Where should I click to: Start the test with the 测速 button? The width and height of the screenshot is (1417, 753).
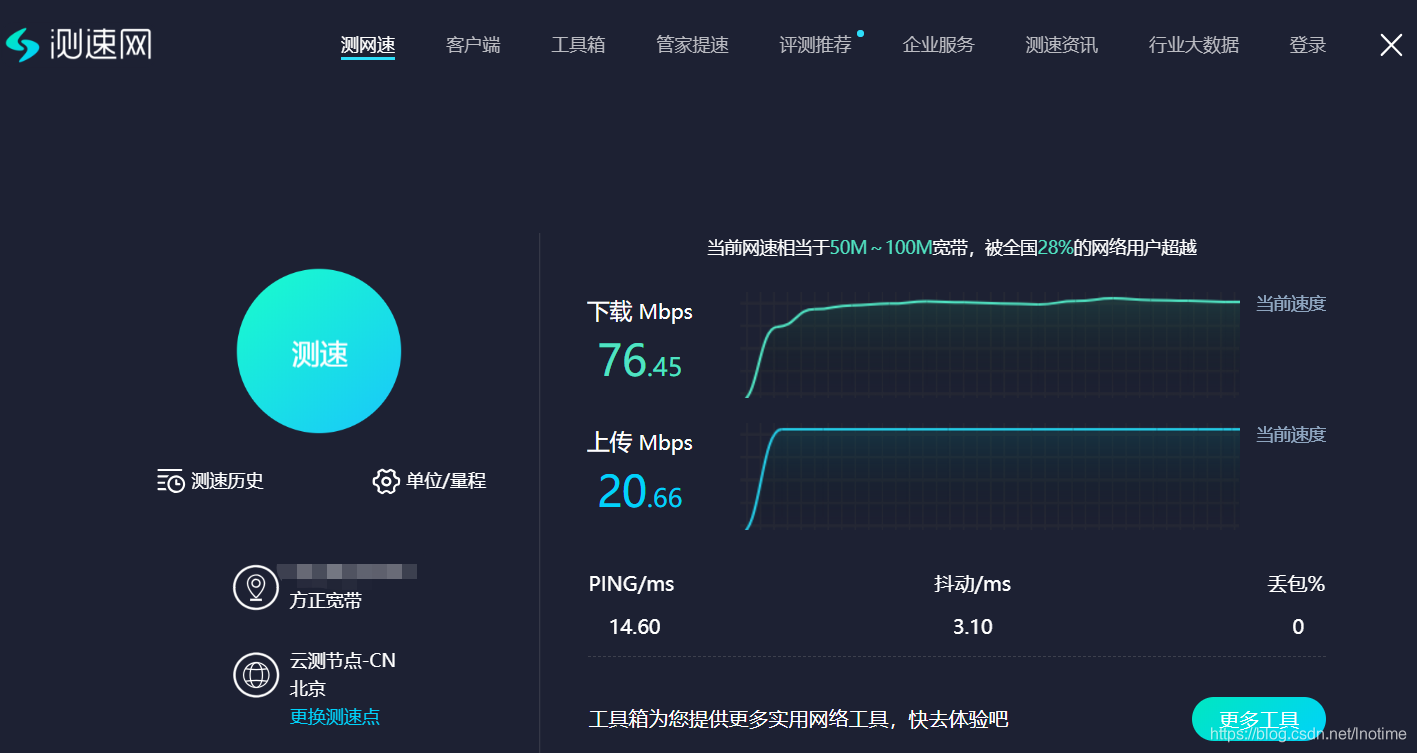319,351
